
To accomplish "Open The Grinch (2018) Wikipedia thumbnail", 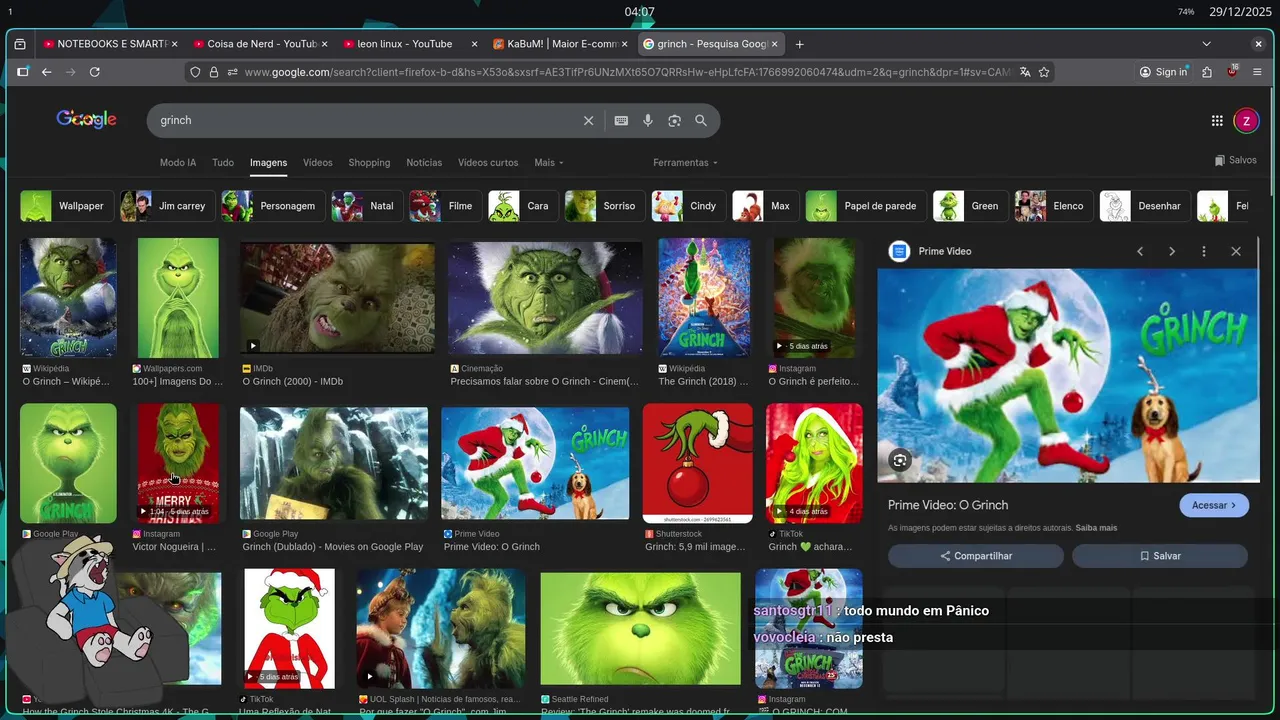I will point(704,298).
